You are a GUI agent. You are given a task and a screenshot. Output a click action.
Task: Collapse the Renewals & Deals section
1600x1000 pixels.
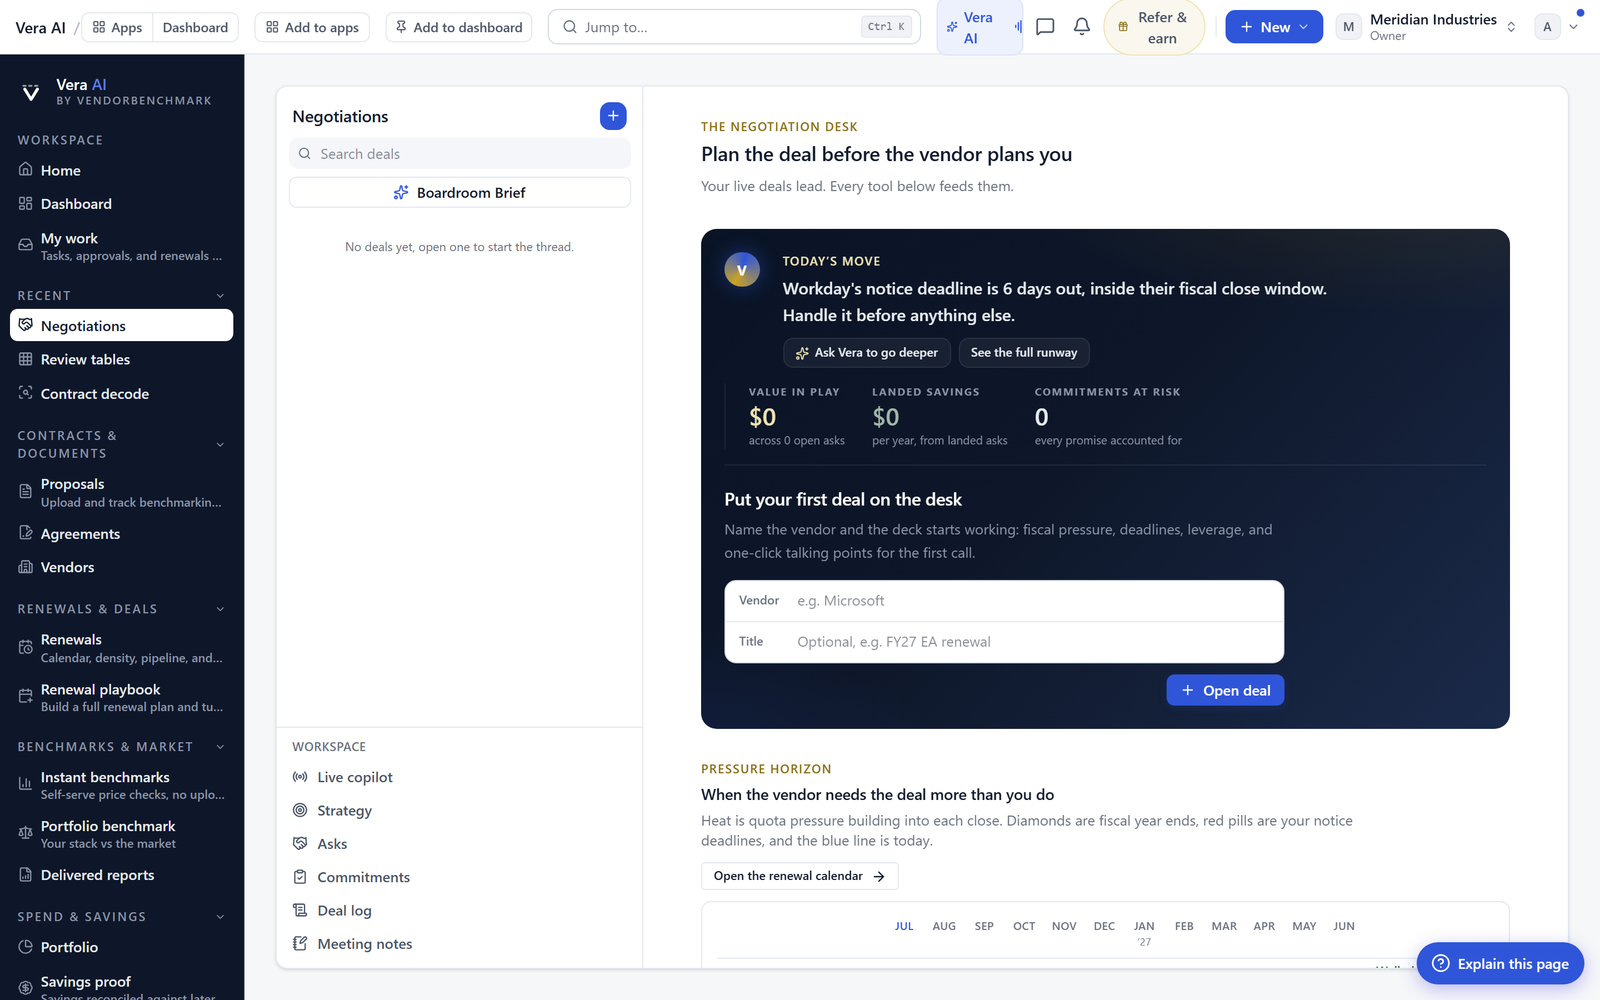pos(220,609)
